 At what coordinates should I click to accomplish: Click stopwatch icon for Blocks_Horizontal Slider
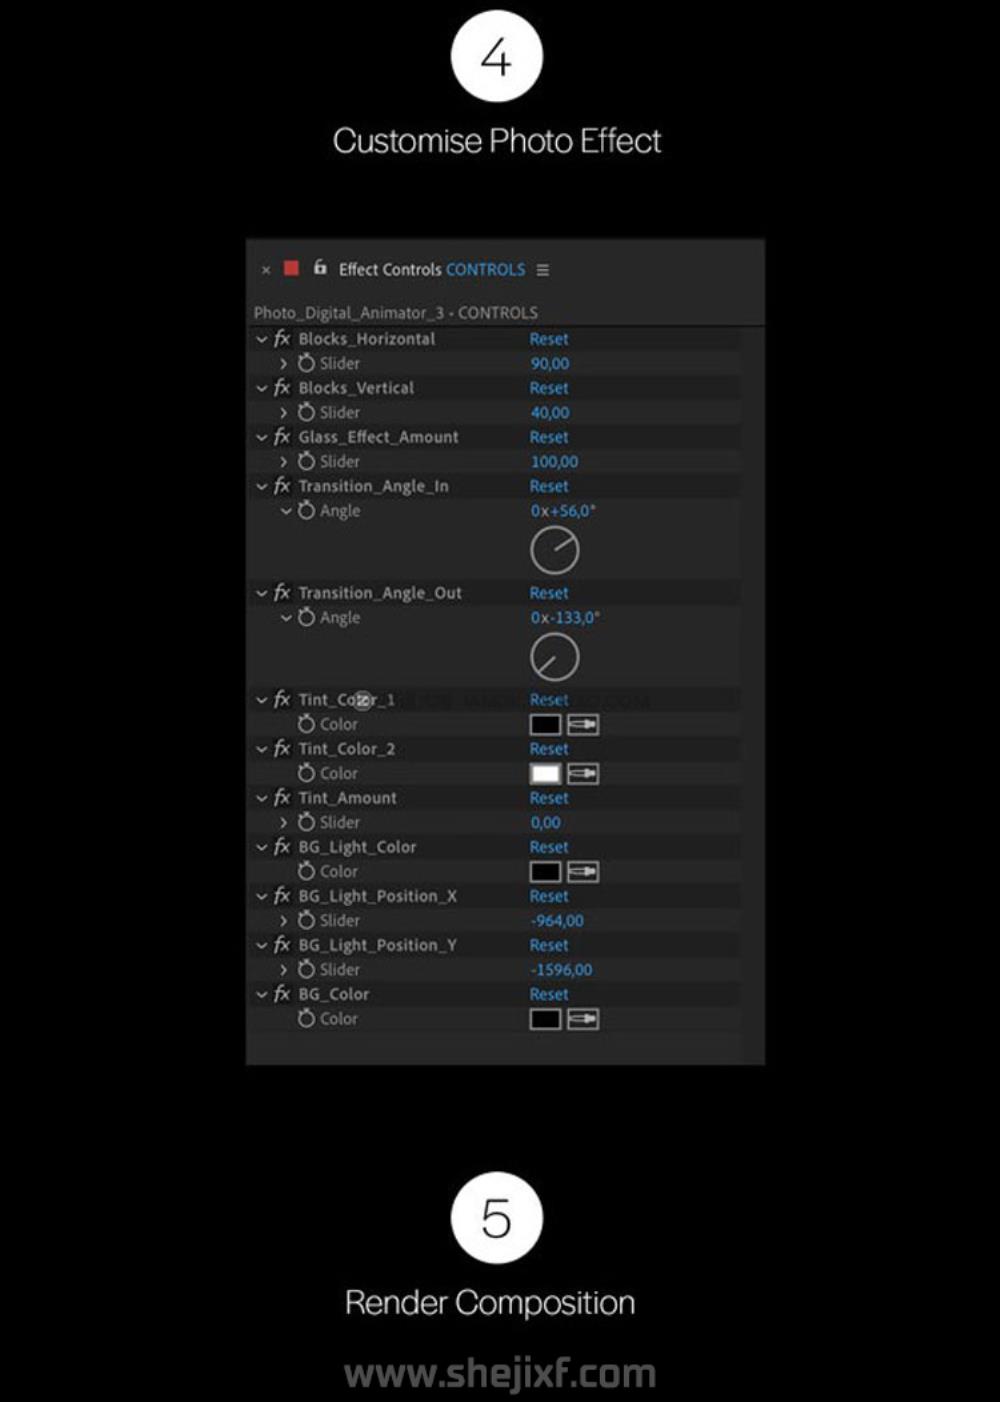[307, 363]
